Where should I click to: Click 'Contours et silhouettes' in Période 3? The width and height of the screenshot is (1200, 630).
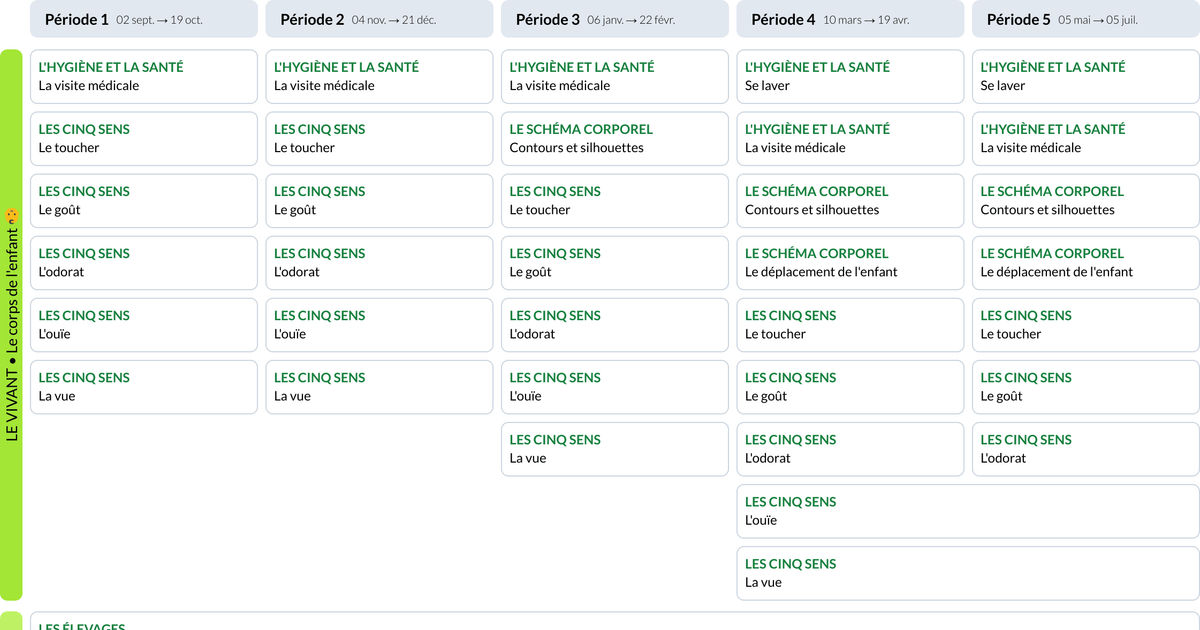614,138
